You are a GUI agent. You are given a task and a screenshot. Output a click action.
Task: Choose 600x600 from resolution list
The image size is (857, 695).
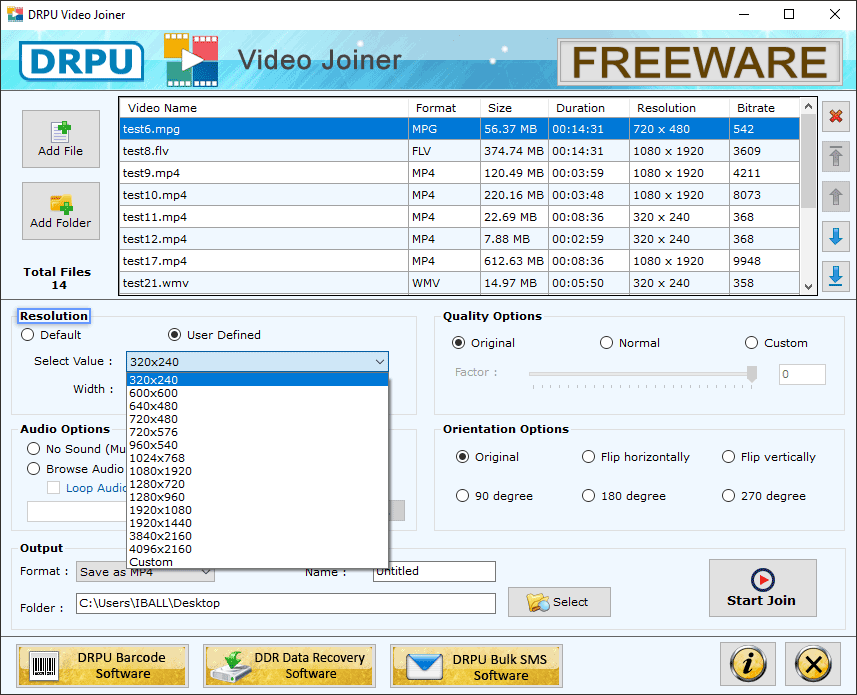point(257,393)
